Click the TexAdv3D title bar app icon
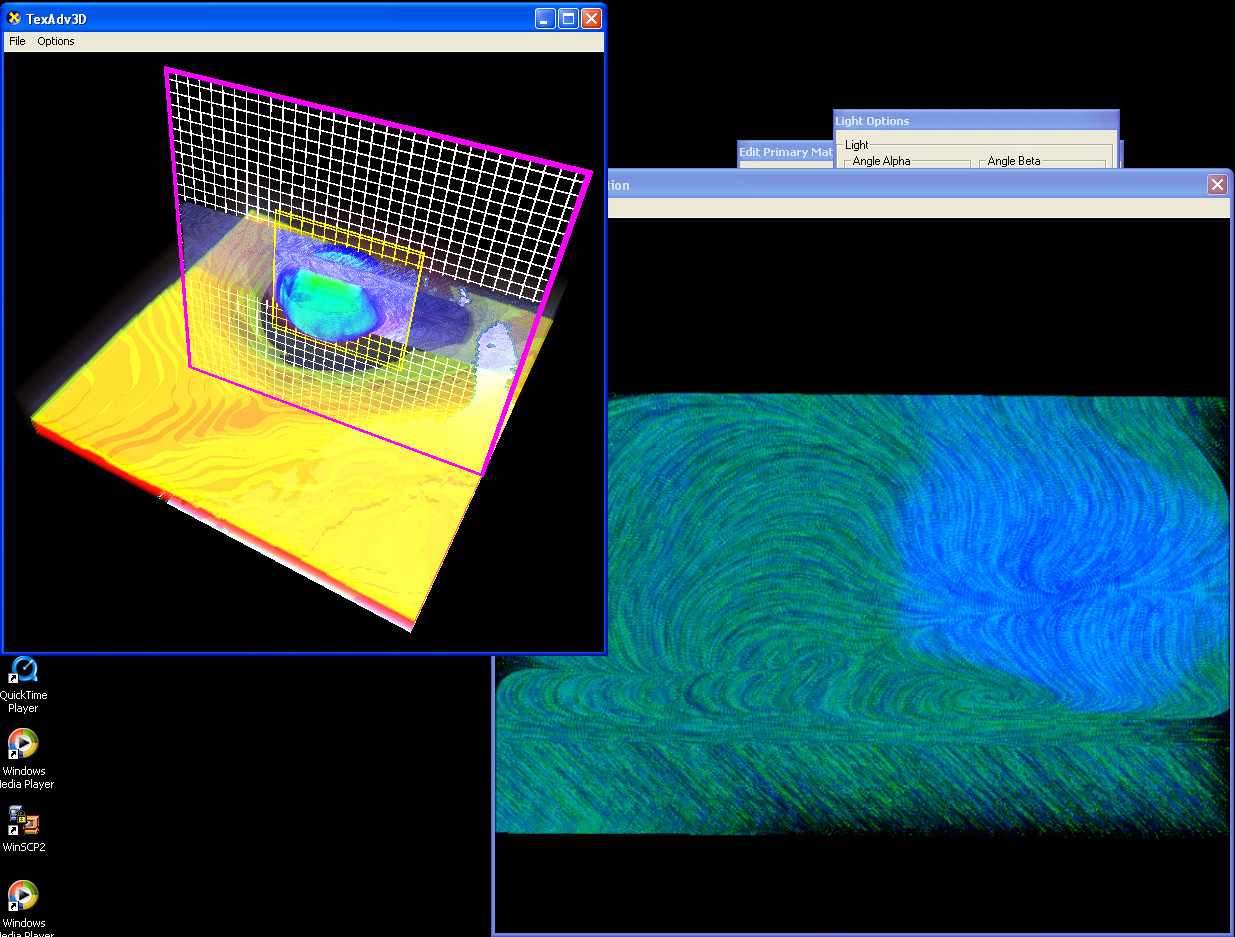This screenshot has width=1235, height=937. click(x=14, y=18)
